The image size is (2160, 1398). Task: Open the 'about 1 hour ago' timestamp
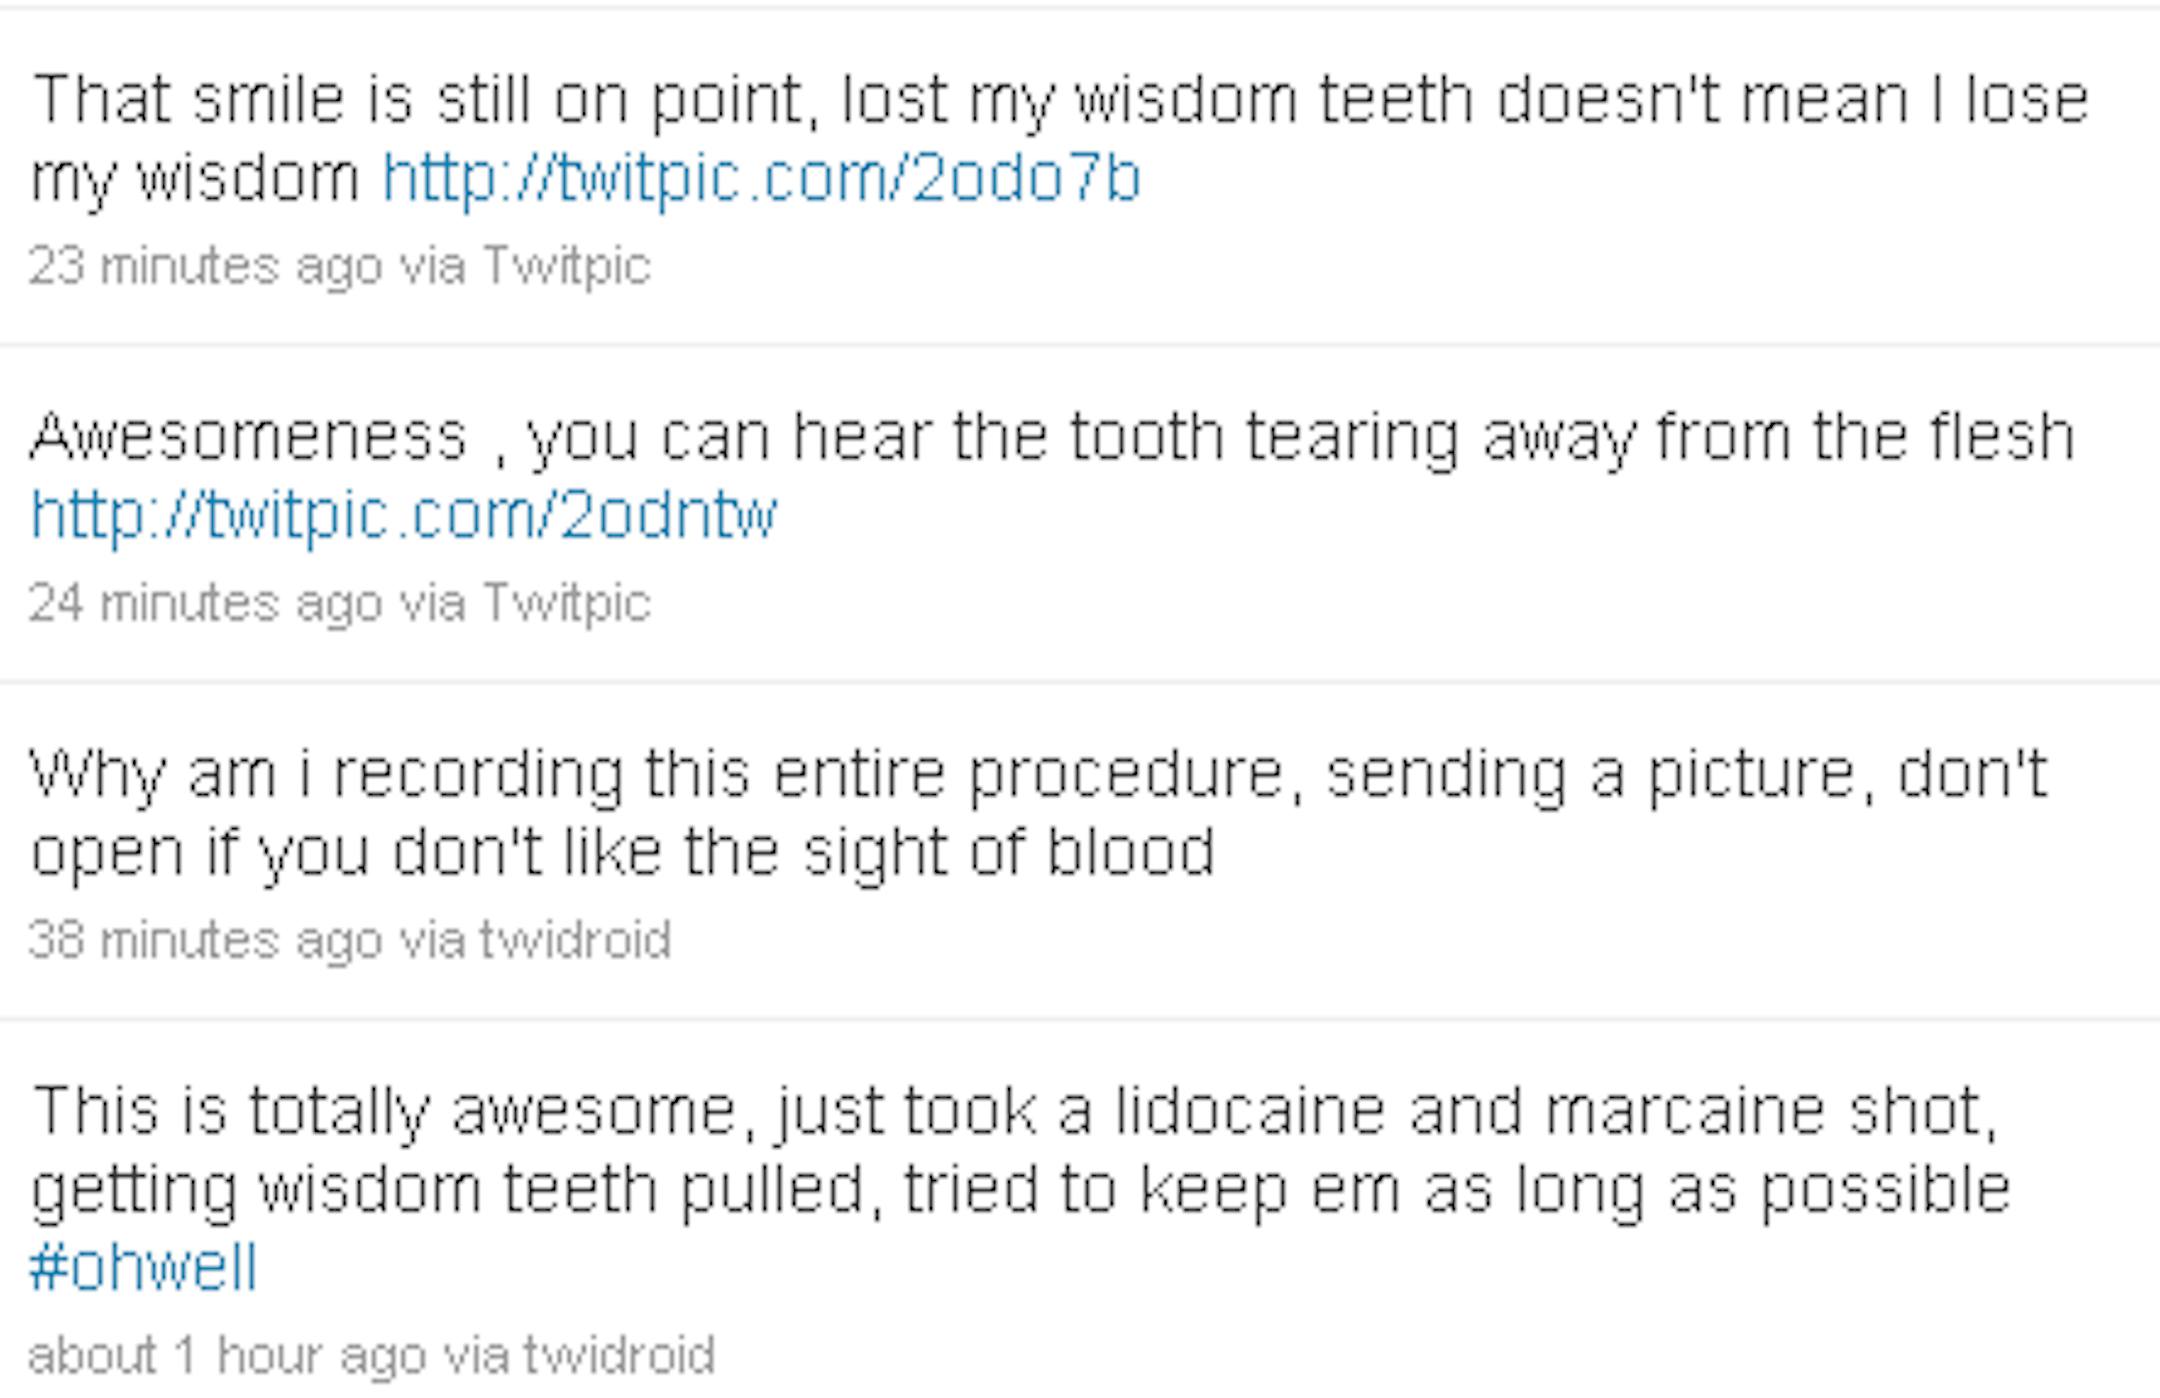click(x=227, y=1357)
